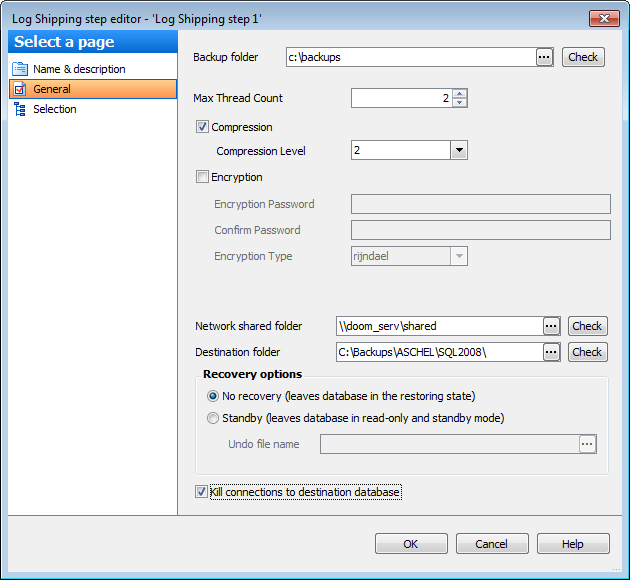This screenshot has width=630, height=580.
Task: Close the Log Shipping step editor window
Action: coord(604,18)
